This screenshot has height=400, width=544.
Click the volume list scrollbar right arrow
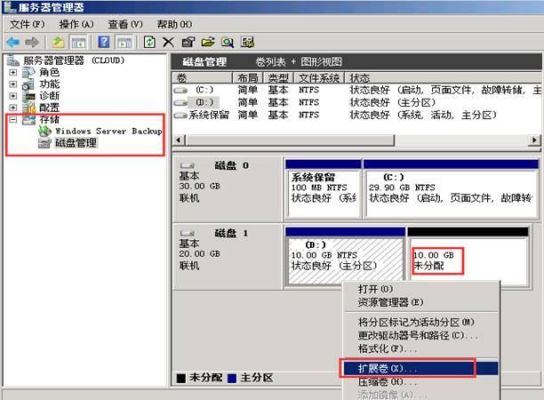534,140
